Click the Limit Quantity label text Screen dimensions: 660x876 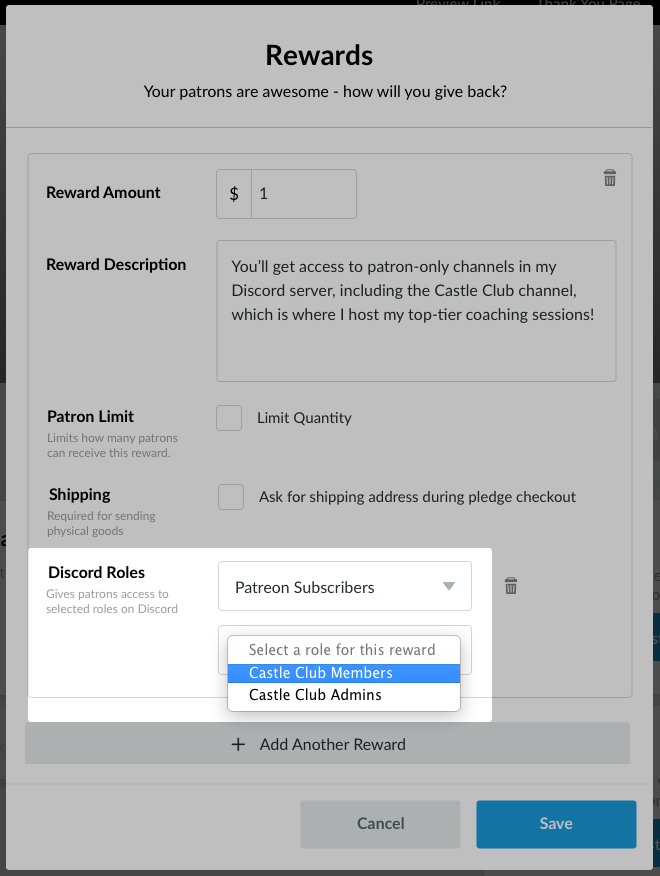304,418
